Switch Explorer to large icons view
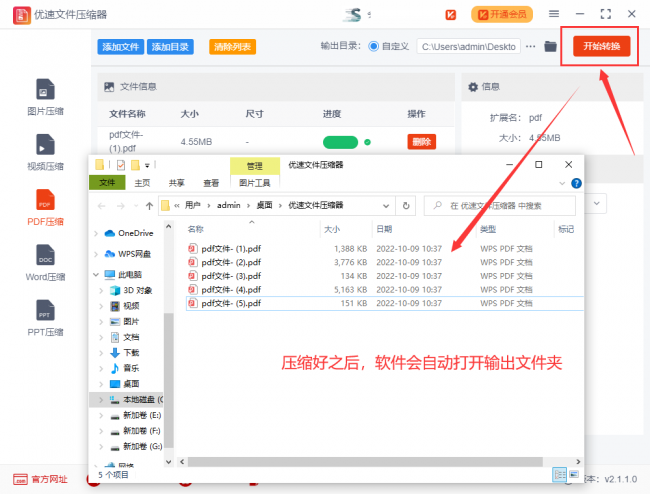650x494 pixels. pos(574,475)
